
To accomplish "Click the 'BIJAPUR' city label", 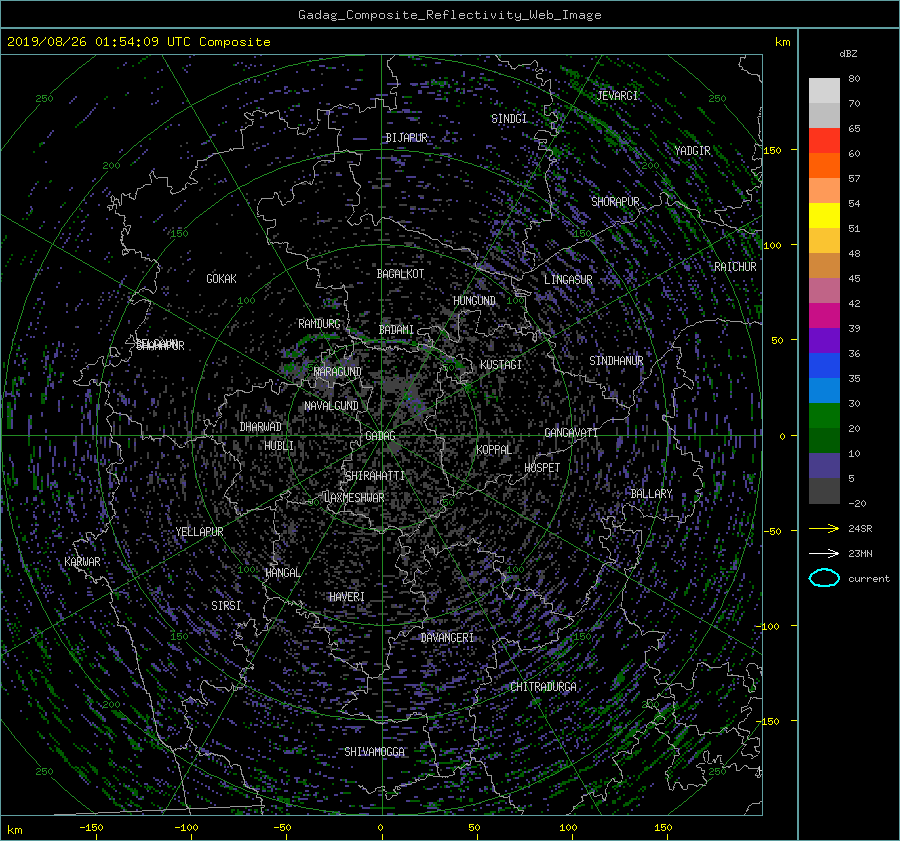I will (406, 138).
